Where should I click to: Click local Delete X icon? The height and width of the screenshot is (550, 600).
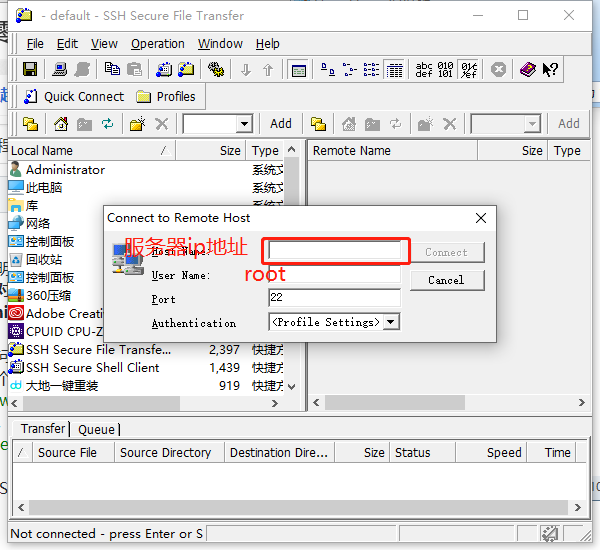tap(162, 124)
